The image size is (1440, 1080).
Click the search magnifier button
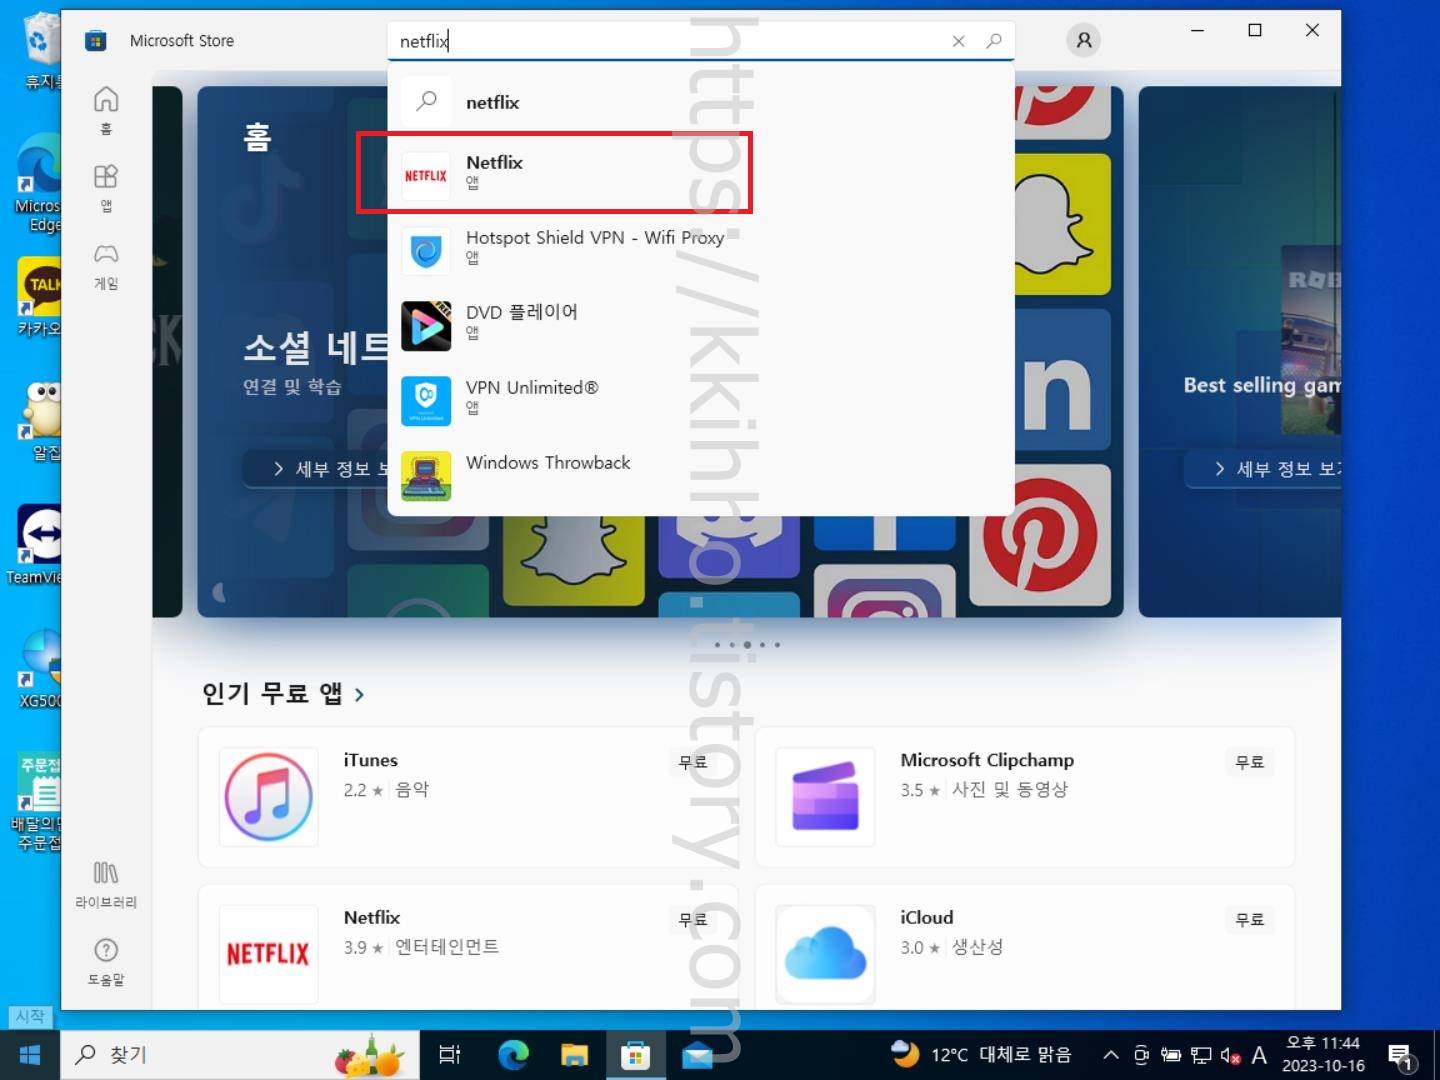click(993, 41)
